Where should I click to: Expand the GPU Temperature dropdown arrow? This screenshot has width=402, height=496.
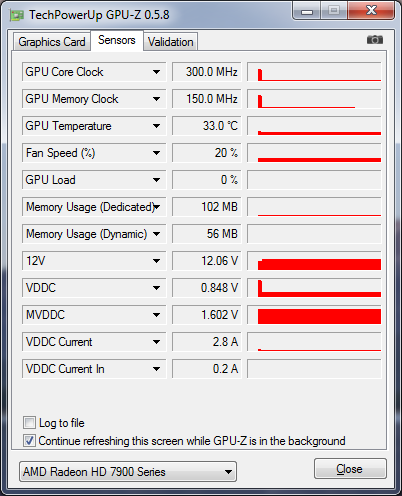156,126
